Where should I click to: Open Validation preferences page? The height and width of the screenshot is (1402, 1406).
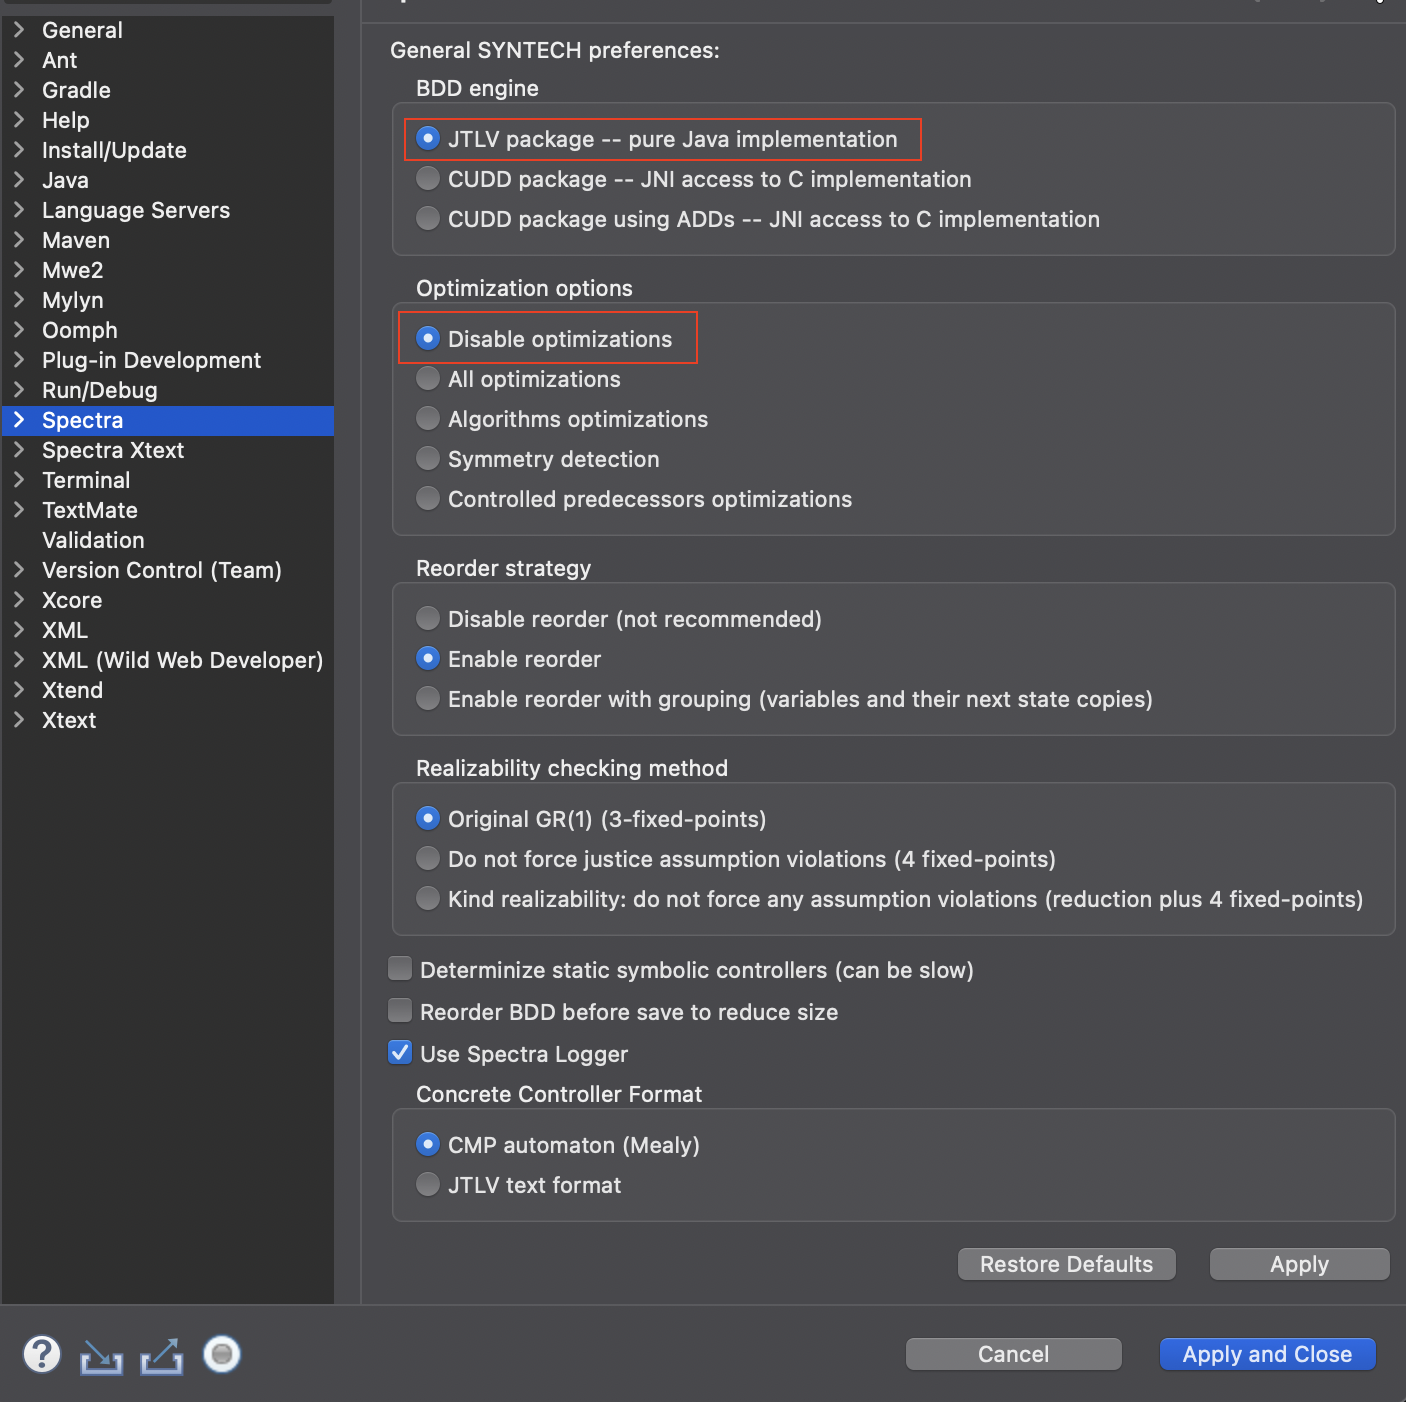pos(93,540)
